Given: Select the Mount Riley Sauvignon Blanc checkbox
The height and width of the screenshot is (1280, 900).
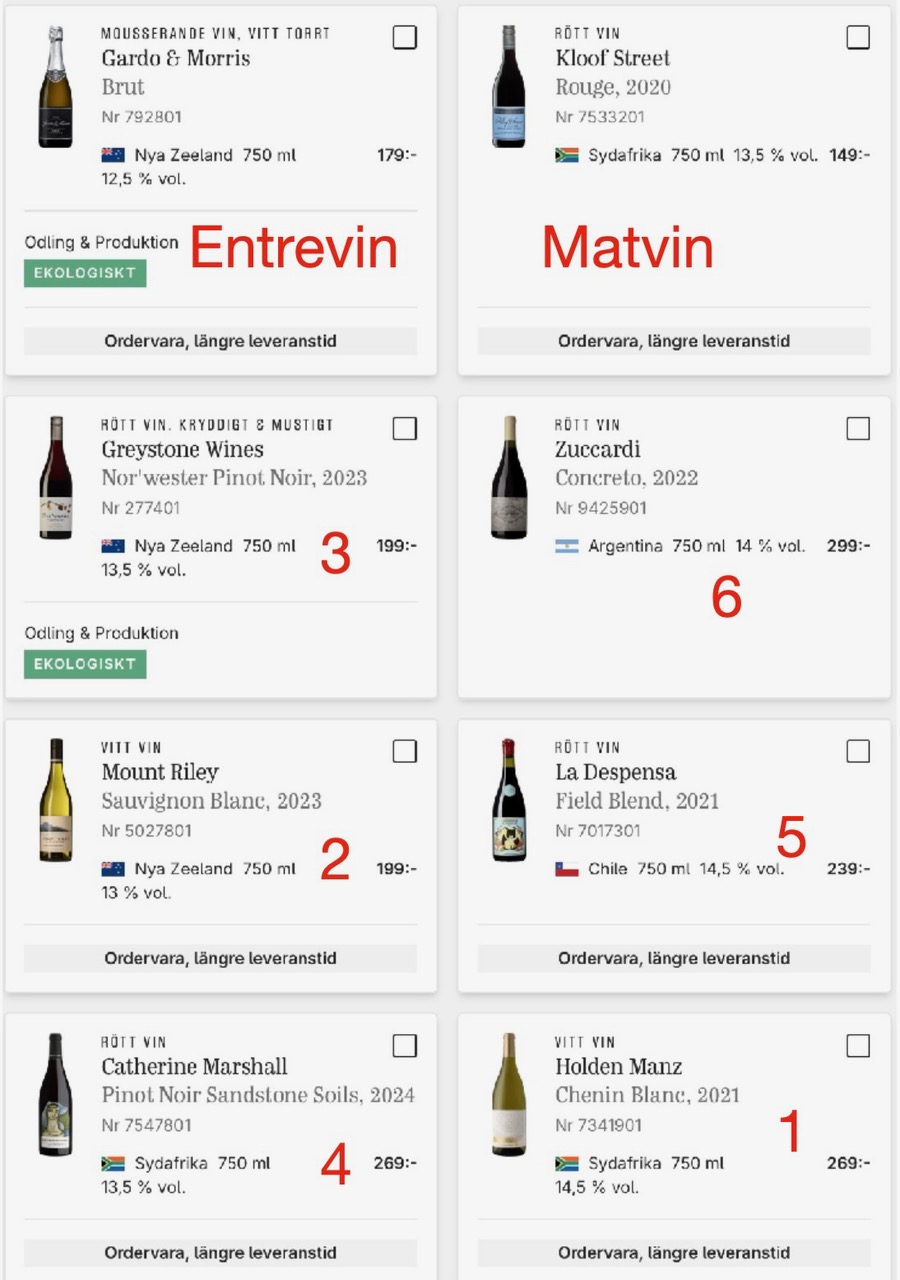Looking at the screenshot, I should point(404,751).
